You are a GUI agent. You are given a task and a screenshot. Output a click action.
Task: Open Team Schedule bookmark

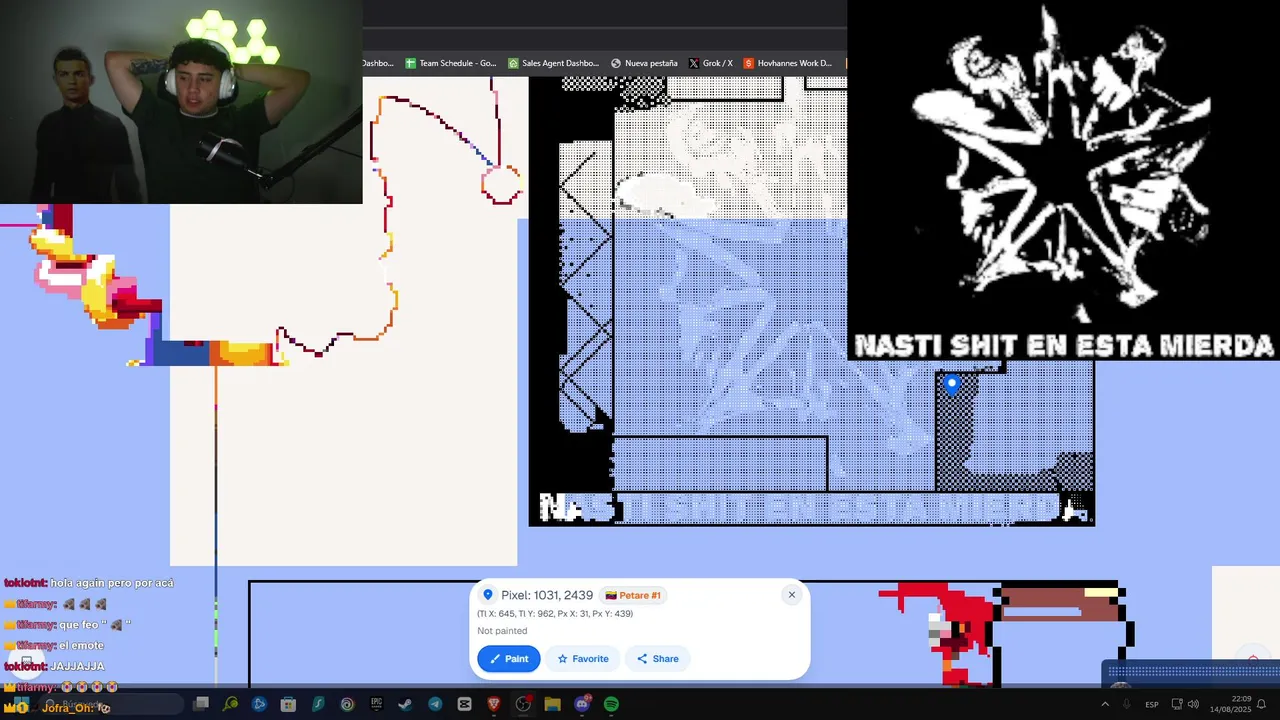(x=450, y=63)
